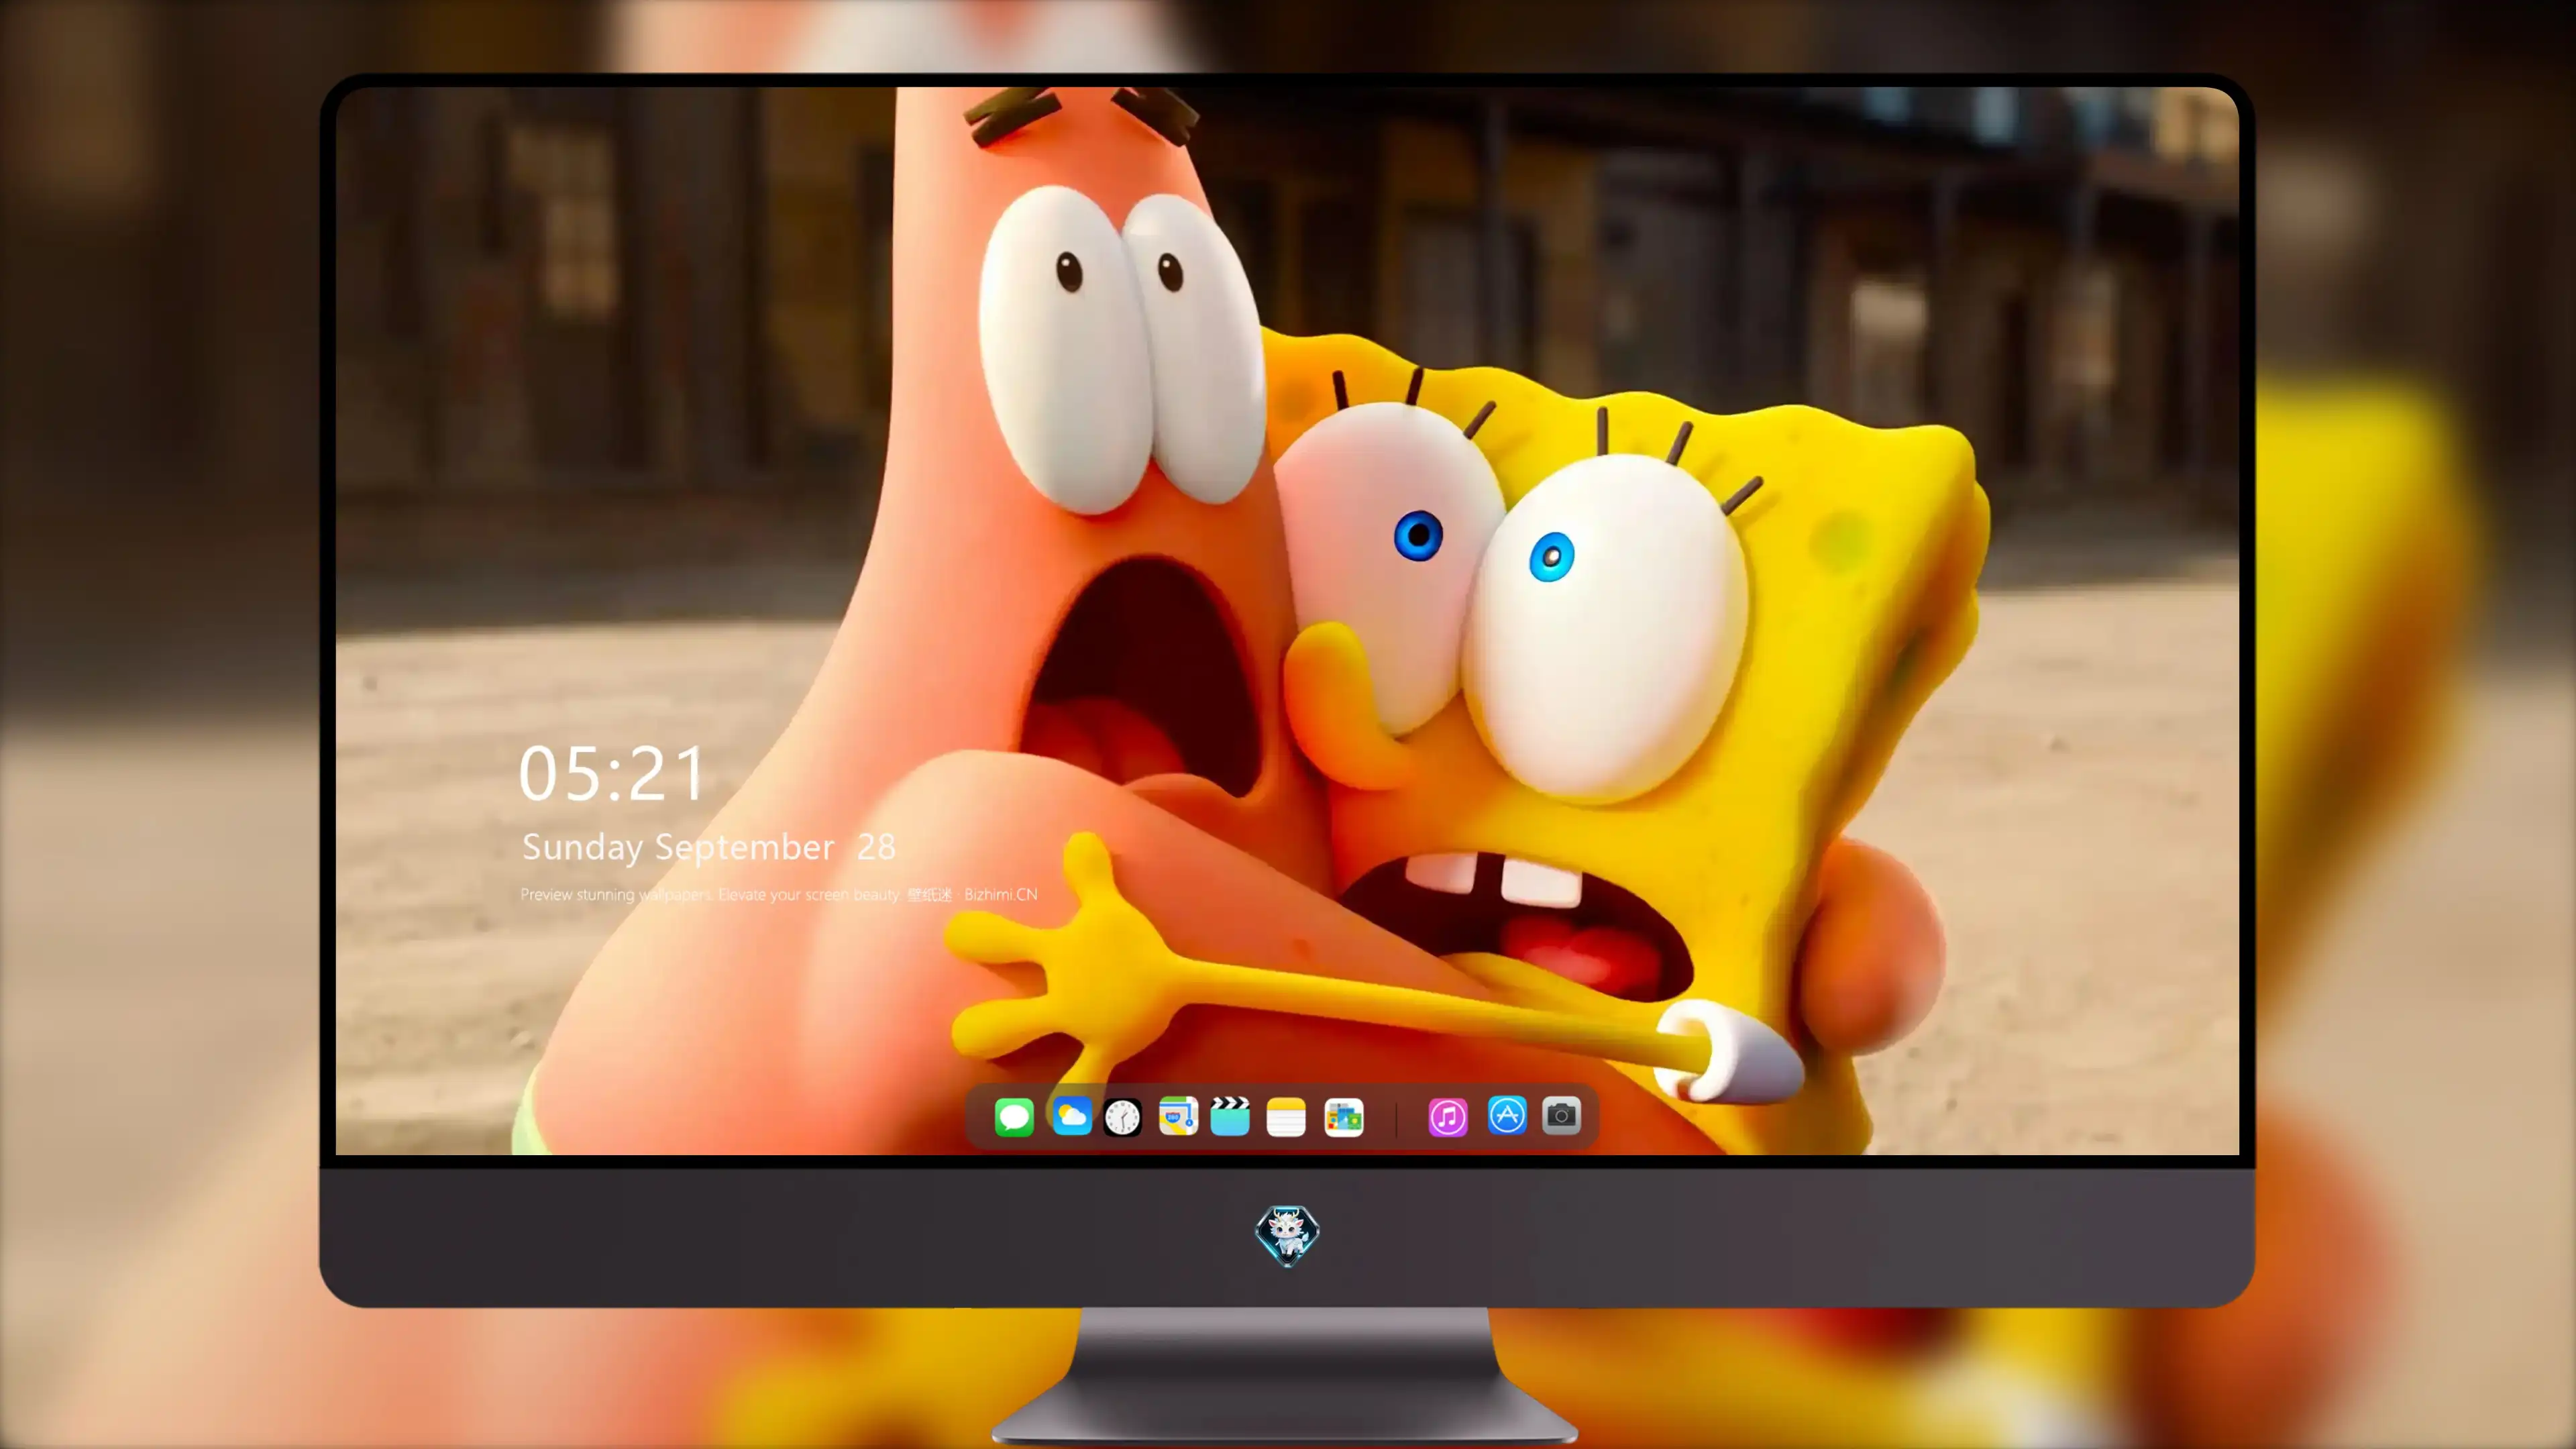Click the "Sunday September 28" date text
The image size is (2576, 1449).
(709, 847)
